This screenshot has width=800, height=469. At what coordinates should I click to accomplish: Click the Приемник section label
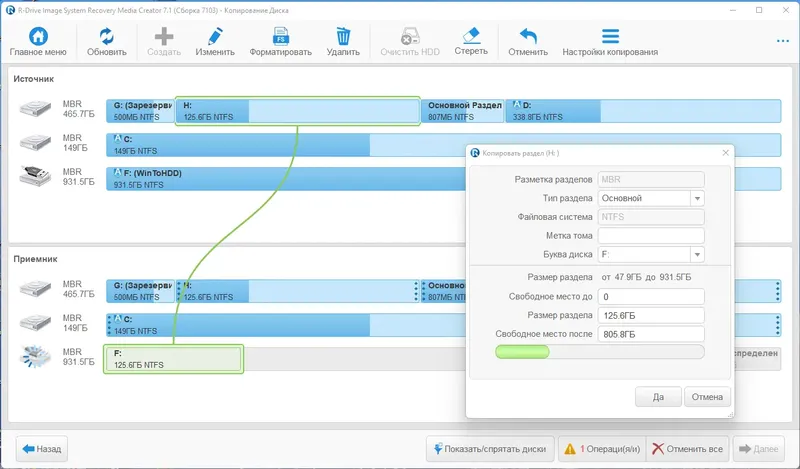(x=35, y=259)
